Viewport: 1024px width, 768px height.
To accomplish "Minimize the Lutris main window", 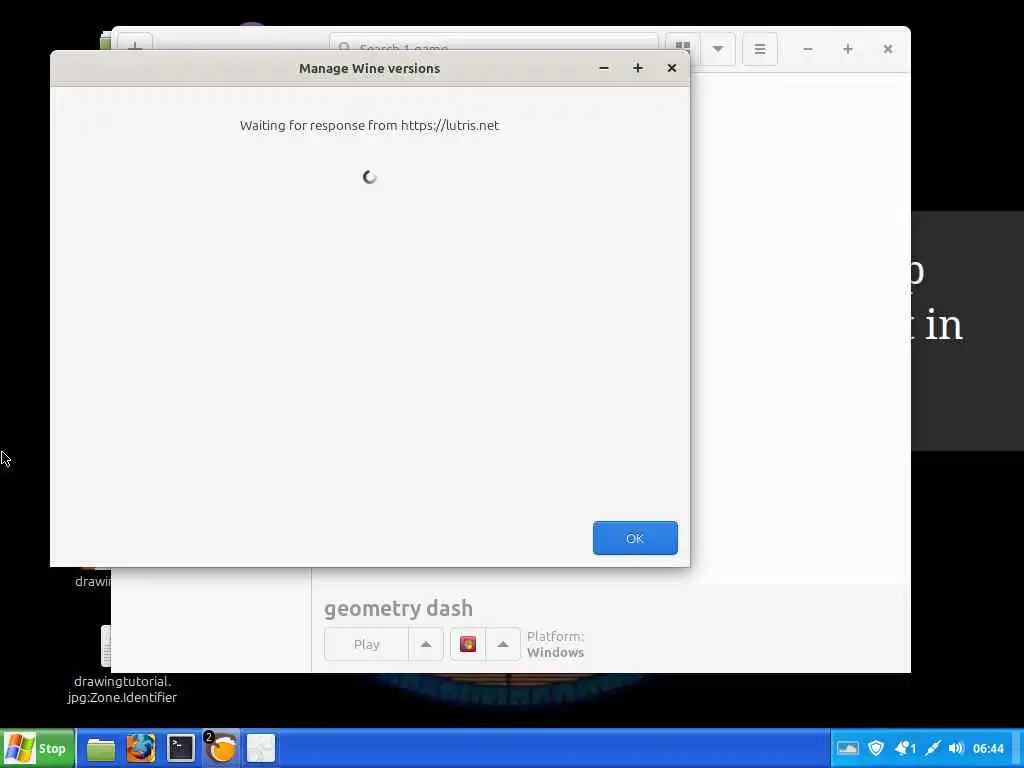I will (808, 49).
